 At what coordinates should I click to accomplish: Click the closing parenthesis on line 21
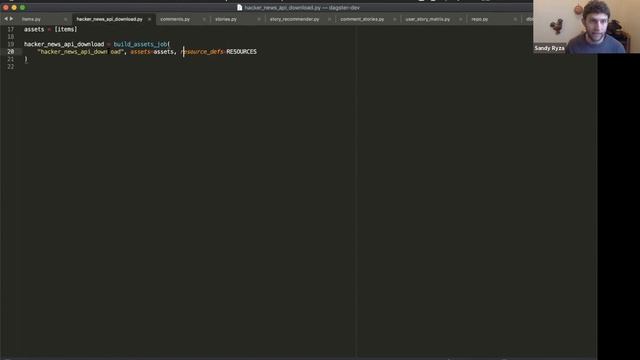(x=26, y=59)
